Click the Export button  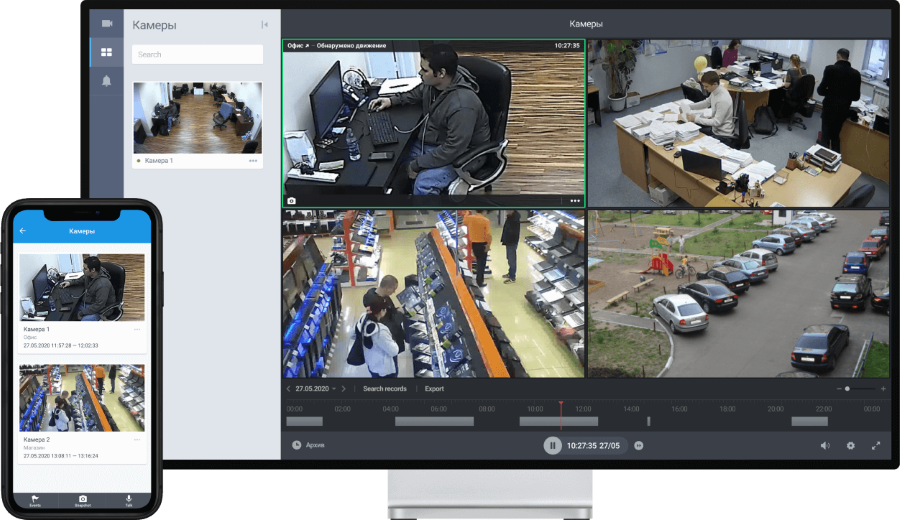click(x=434, y=388)
